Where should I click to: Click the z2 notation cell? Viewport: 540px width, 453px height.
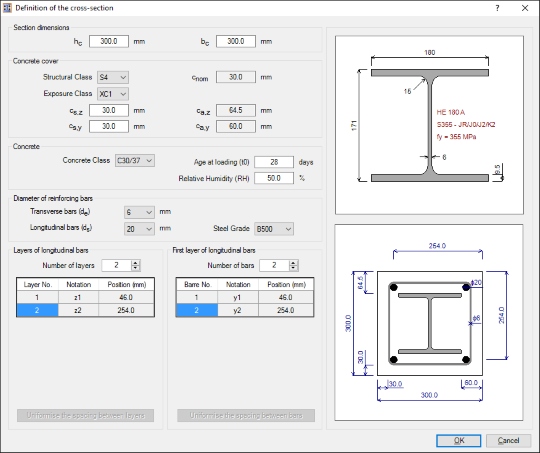(78, 310)
